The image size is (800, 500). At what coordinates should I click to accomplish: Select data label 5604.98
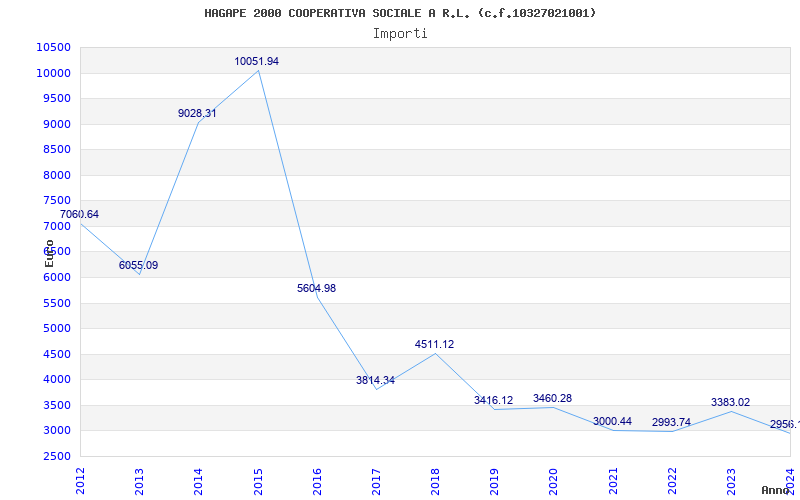coord(316,288)
